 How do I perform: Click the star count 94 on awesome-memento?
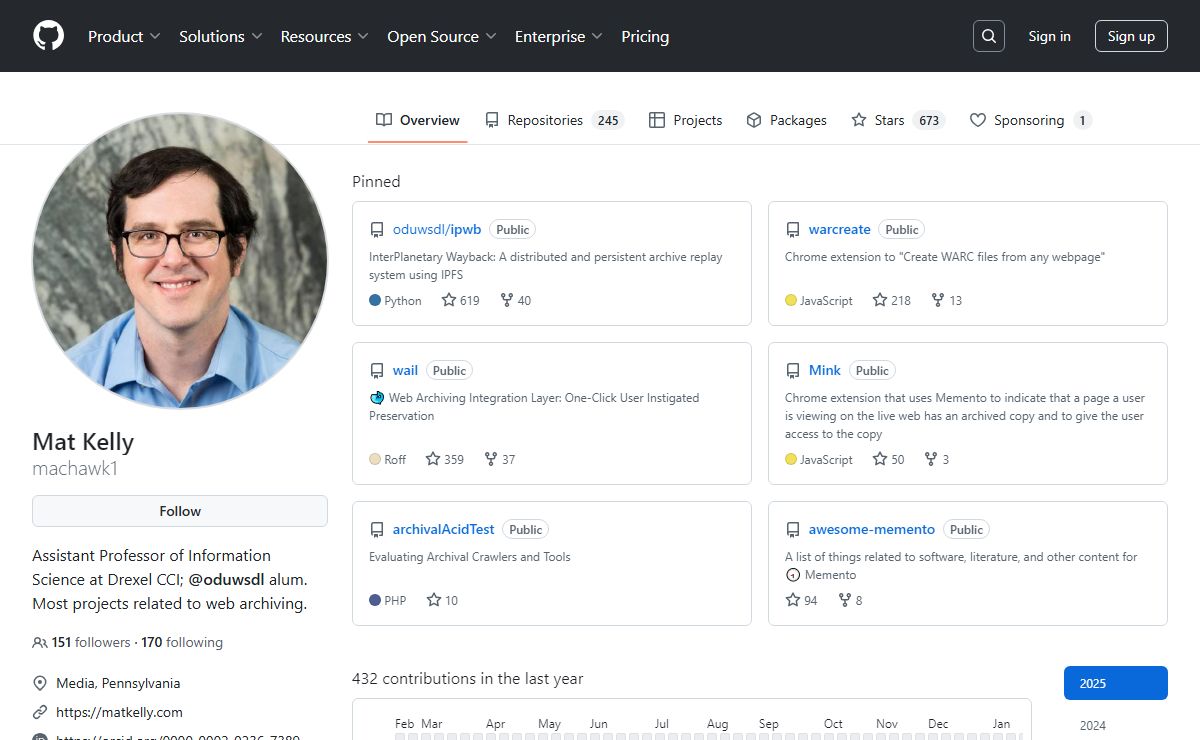811,600
